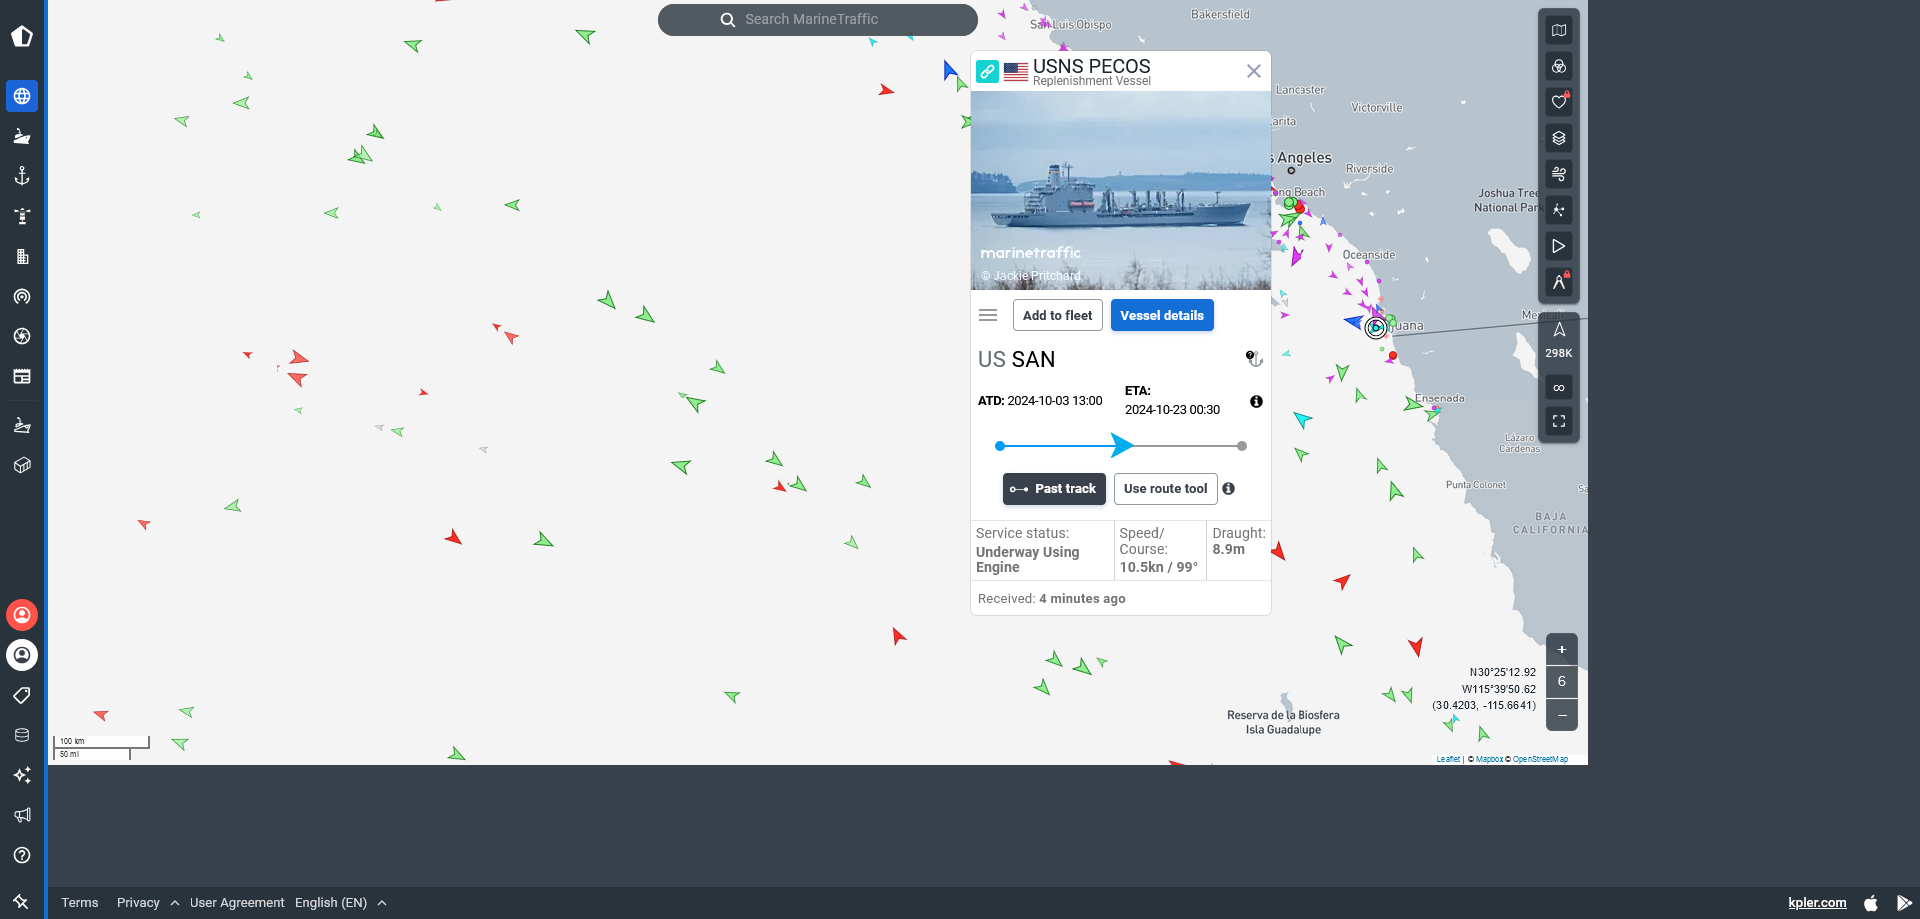Open the kpler.com link
Viewport: 1920px width, 919px height.
pyautogui.click(x=1817, y=902)
